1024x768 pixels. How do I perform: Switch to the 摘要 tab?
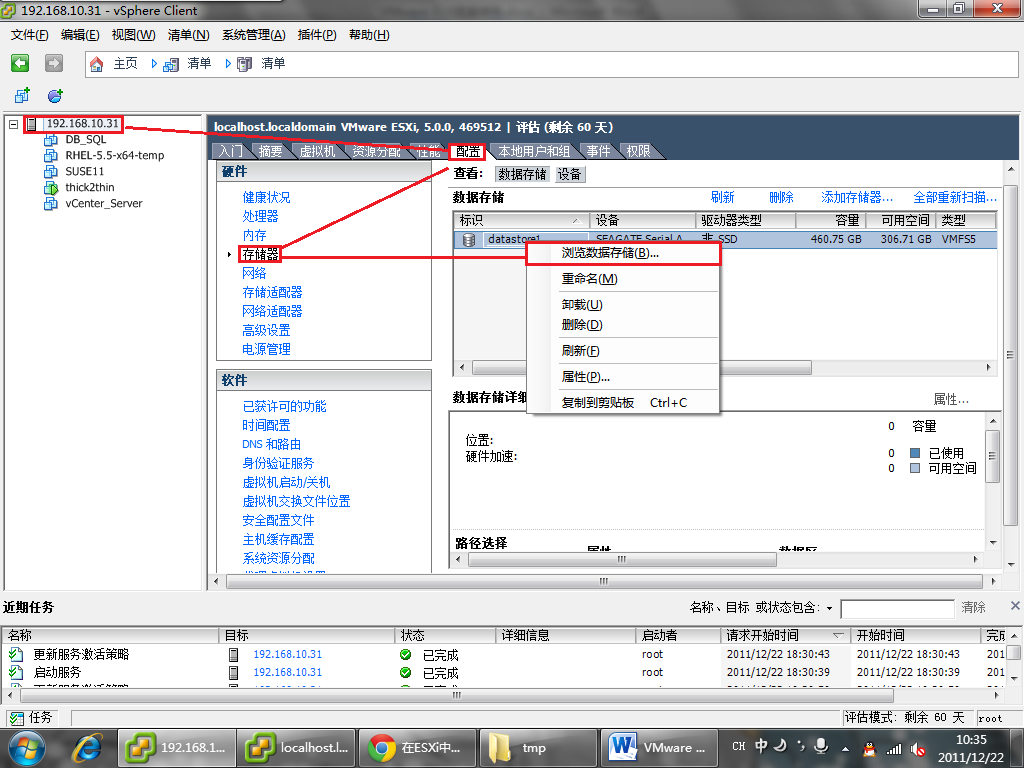(x=270, y=151)
